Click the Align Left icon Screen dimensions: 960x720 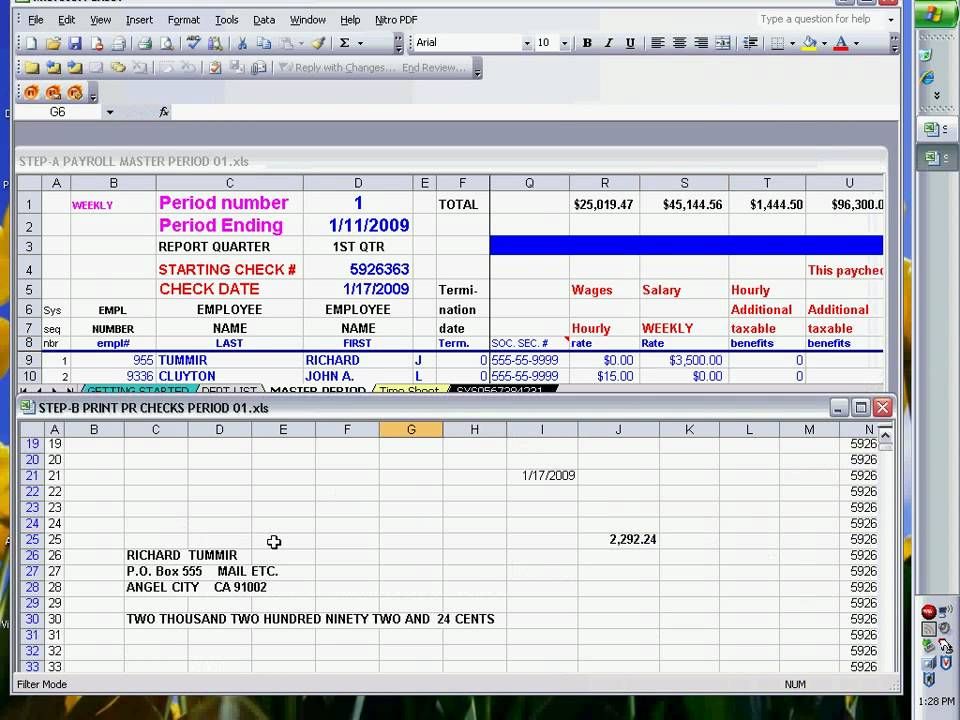657,43
